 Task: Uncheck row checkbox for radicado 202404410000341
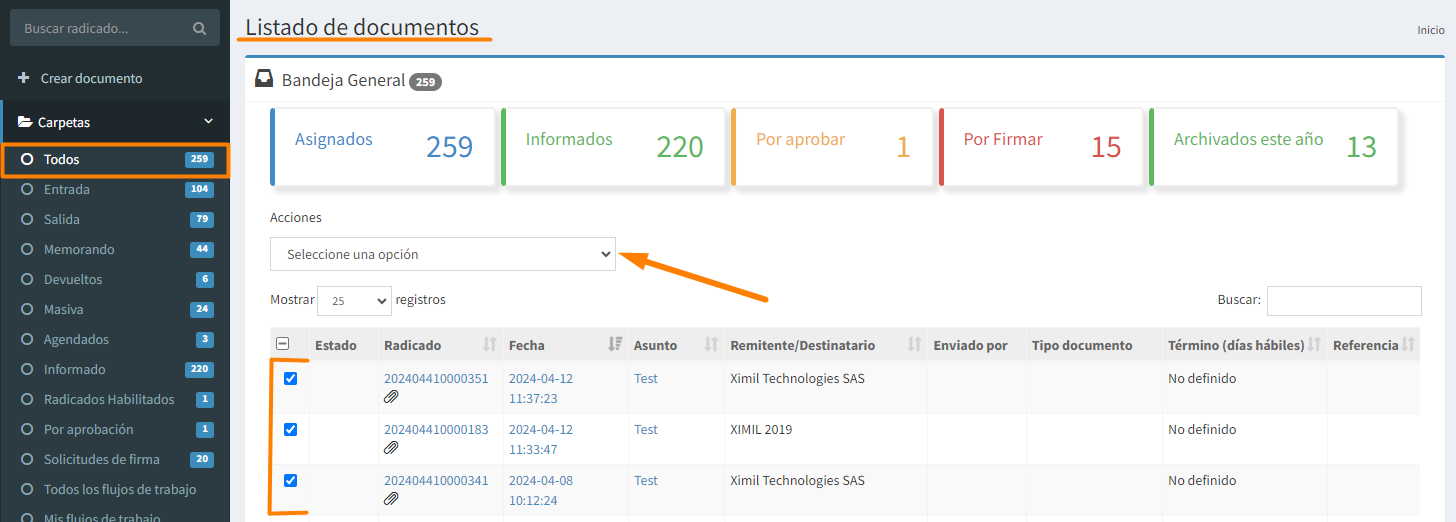(291, 480)
